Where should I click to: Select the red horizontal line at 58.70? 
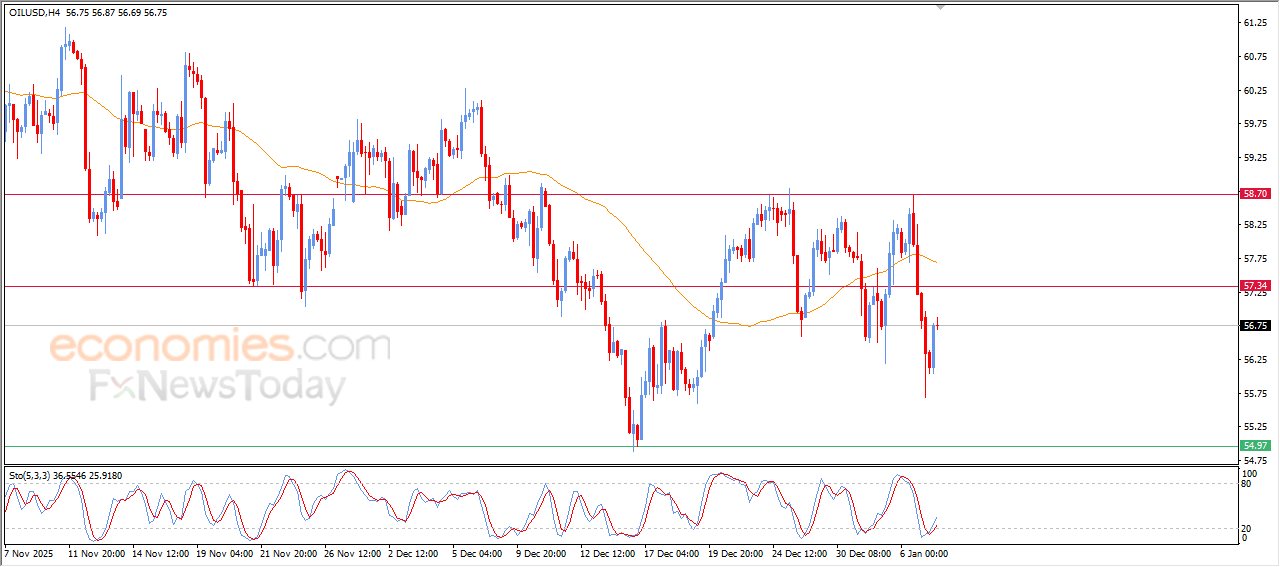coord(620,194)
